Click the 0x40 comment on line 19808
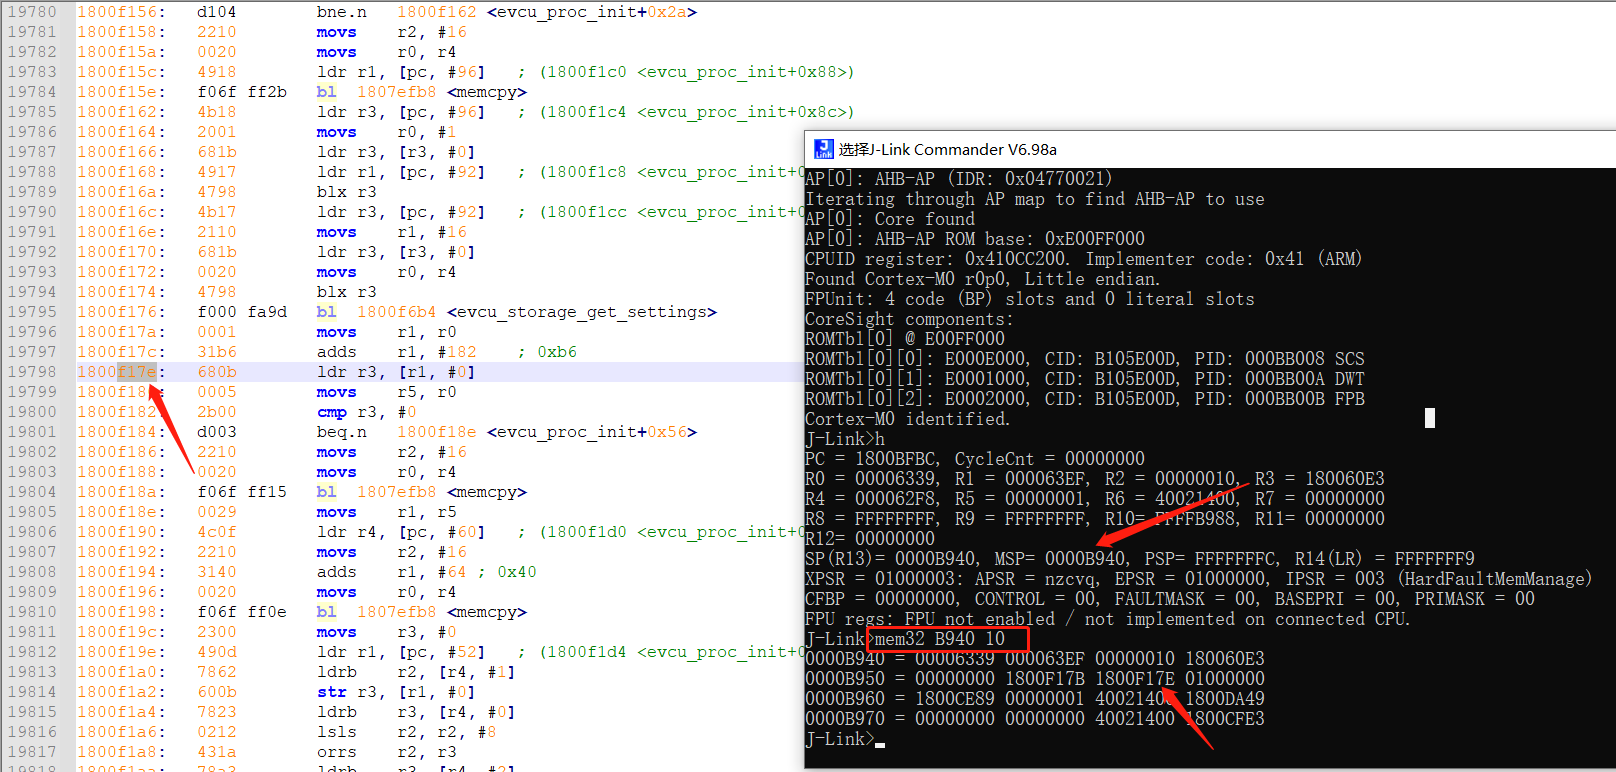1616x772 pixels. point(516,572)
